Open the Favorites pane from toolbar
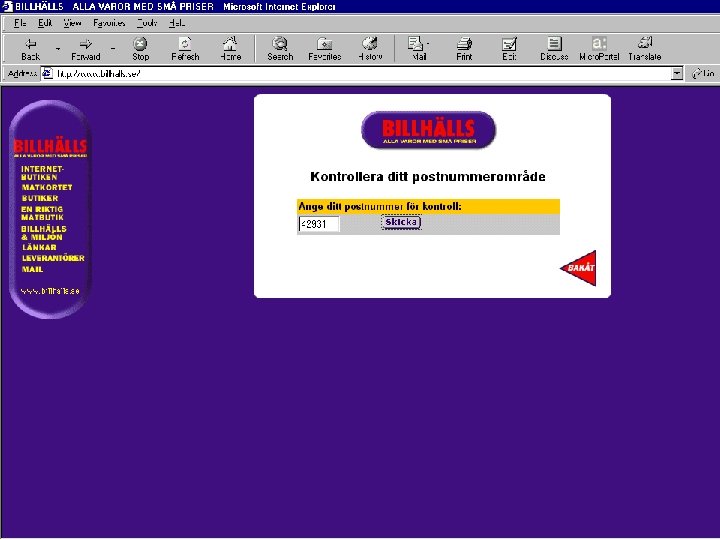 click(325, 49)
